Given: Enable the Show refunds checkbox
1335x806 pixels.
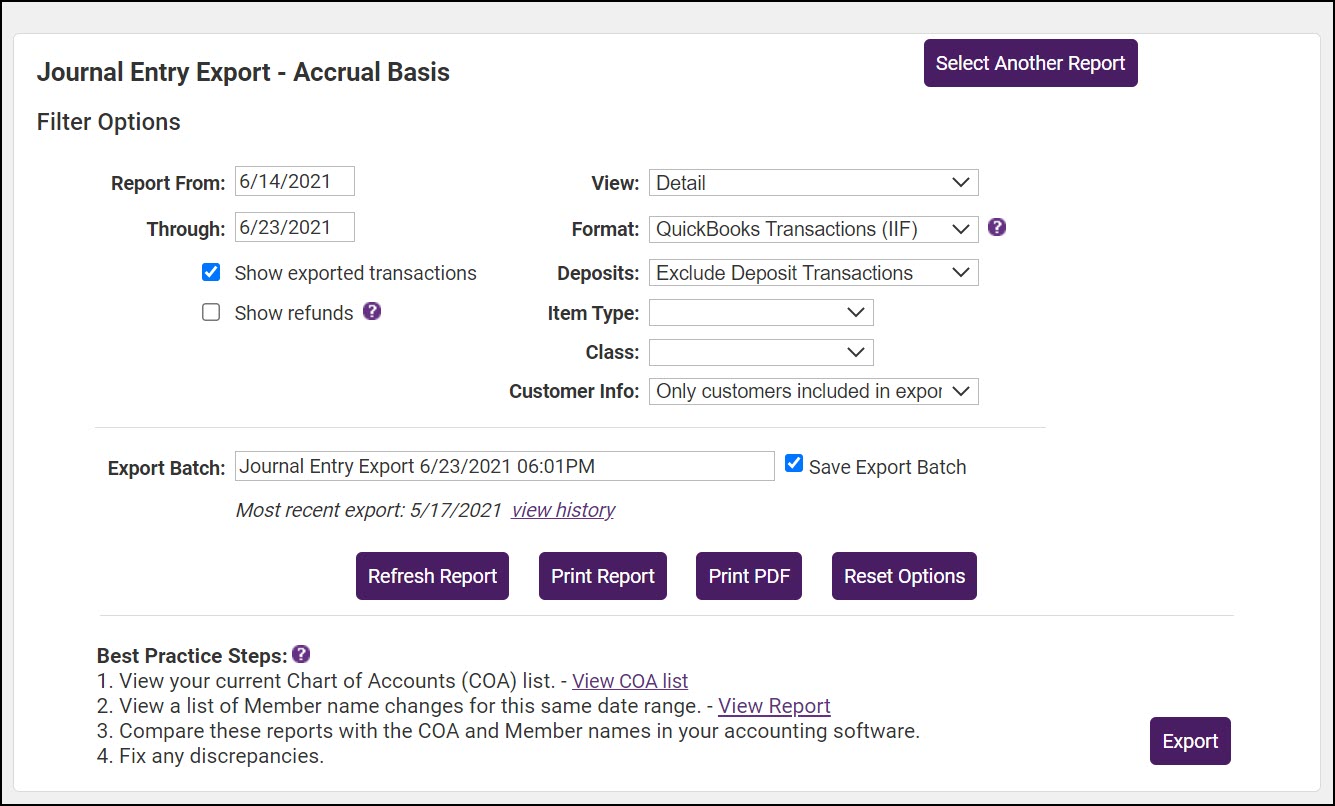Looking at the screenshot, I should (x=211, y=312).
